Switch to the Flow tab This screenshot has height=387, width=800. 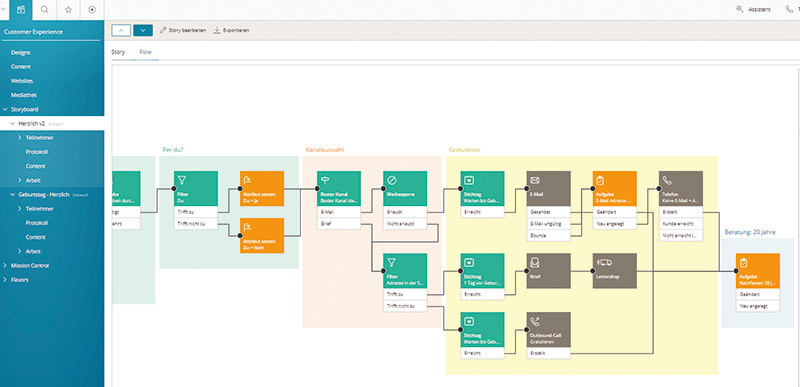point(145,52)
